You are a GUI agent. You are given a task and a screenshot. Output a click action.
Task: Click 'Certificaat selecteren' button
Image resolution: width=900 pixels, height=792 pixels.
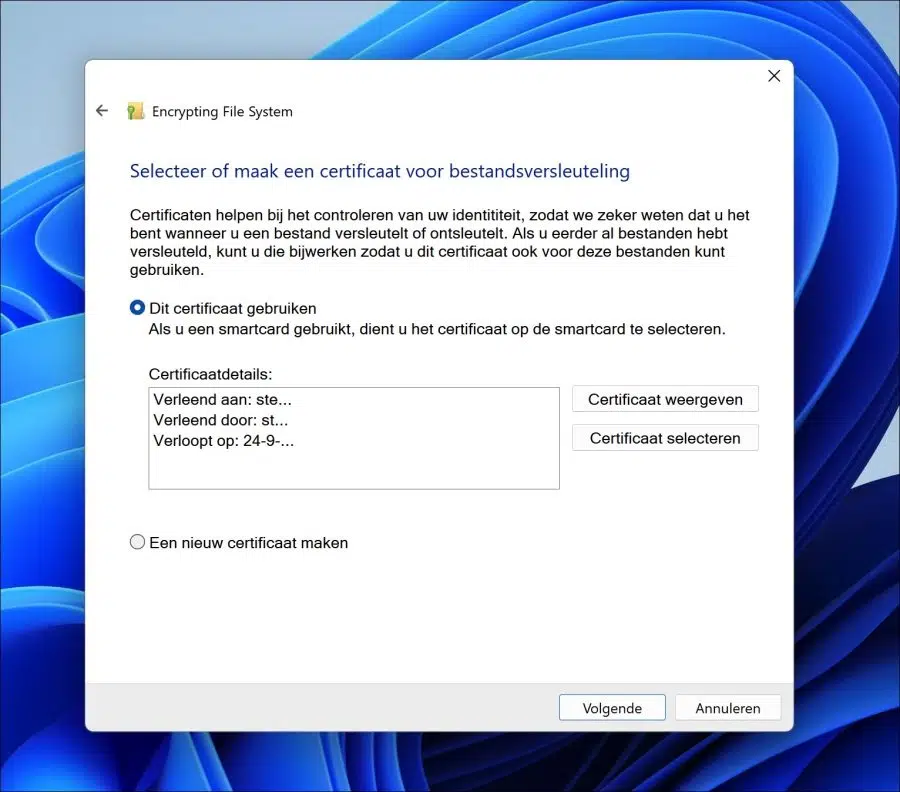coord(665,438)
